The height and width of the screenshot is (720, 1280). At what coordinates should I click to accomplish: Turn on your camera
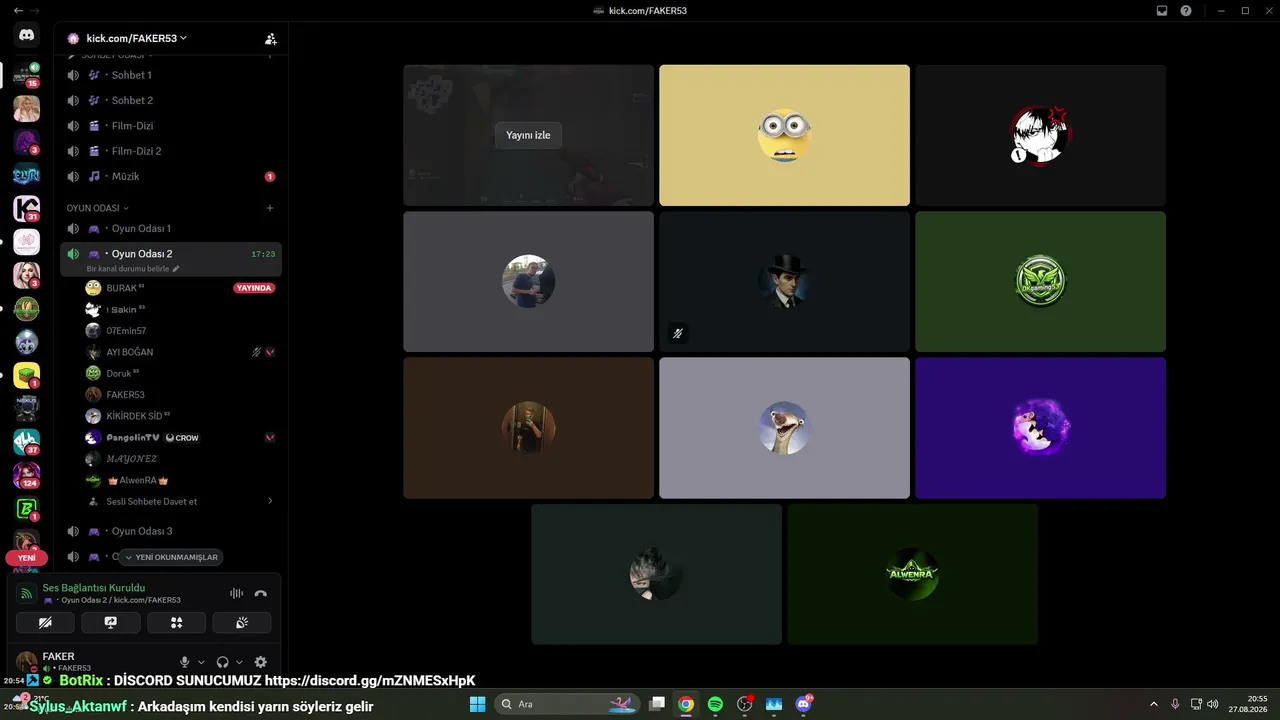pos(45,622)
